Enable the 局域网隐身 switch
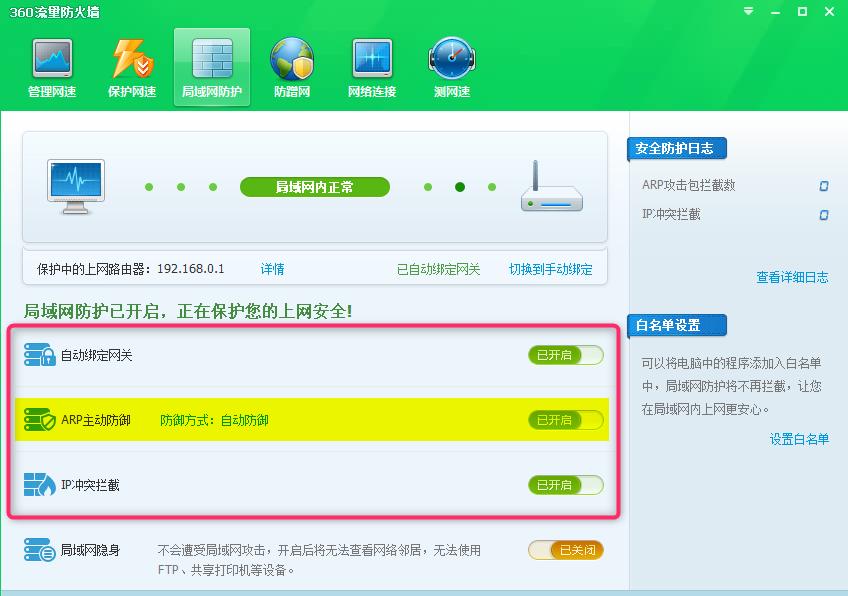848x596 pixels. (565, 549)
